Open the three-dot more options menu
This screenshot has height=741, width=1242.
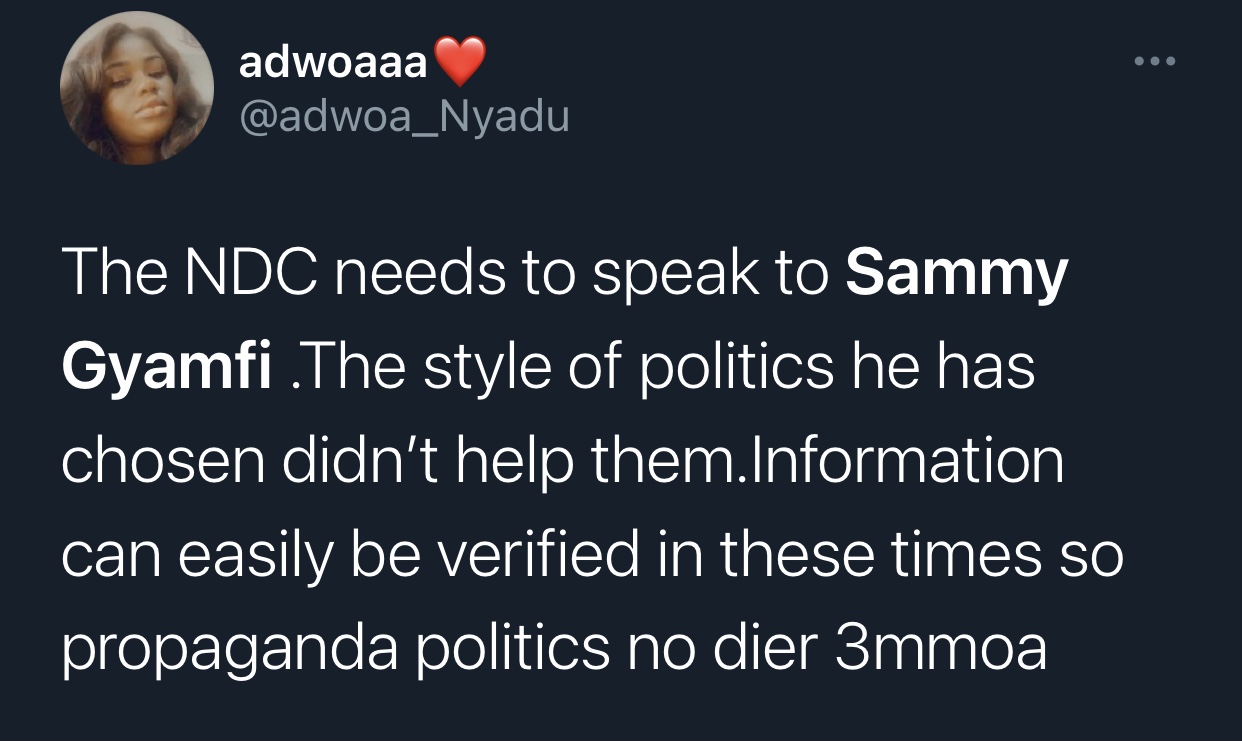click(x=1156, y=63)
